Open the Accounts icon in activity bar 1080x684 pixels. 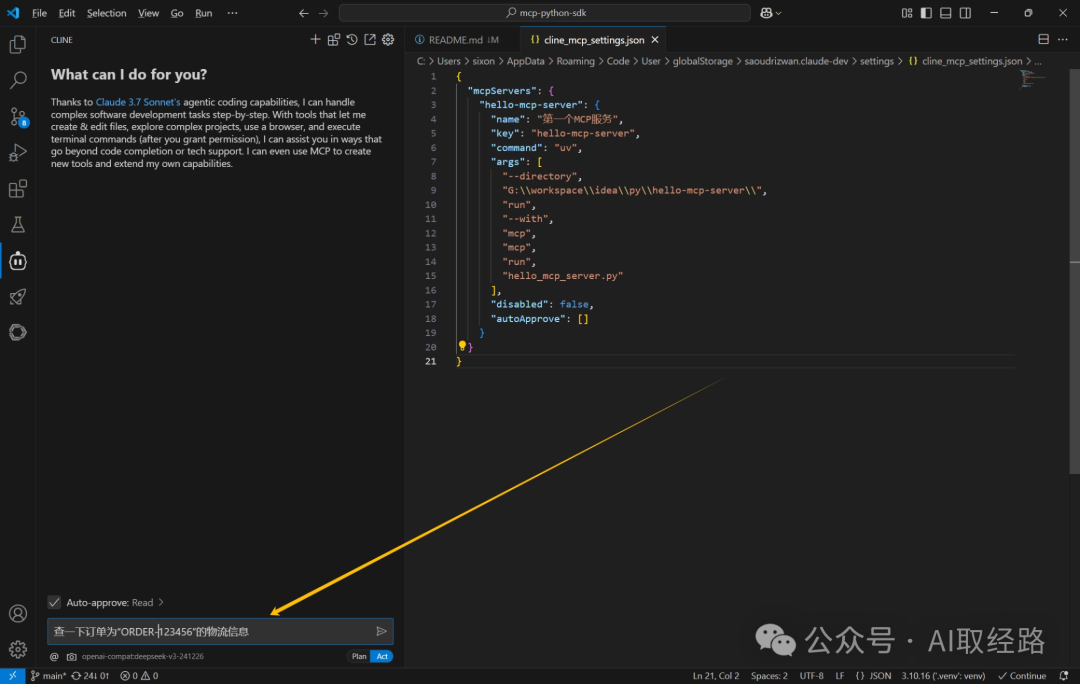click(x=18, y=613)
